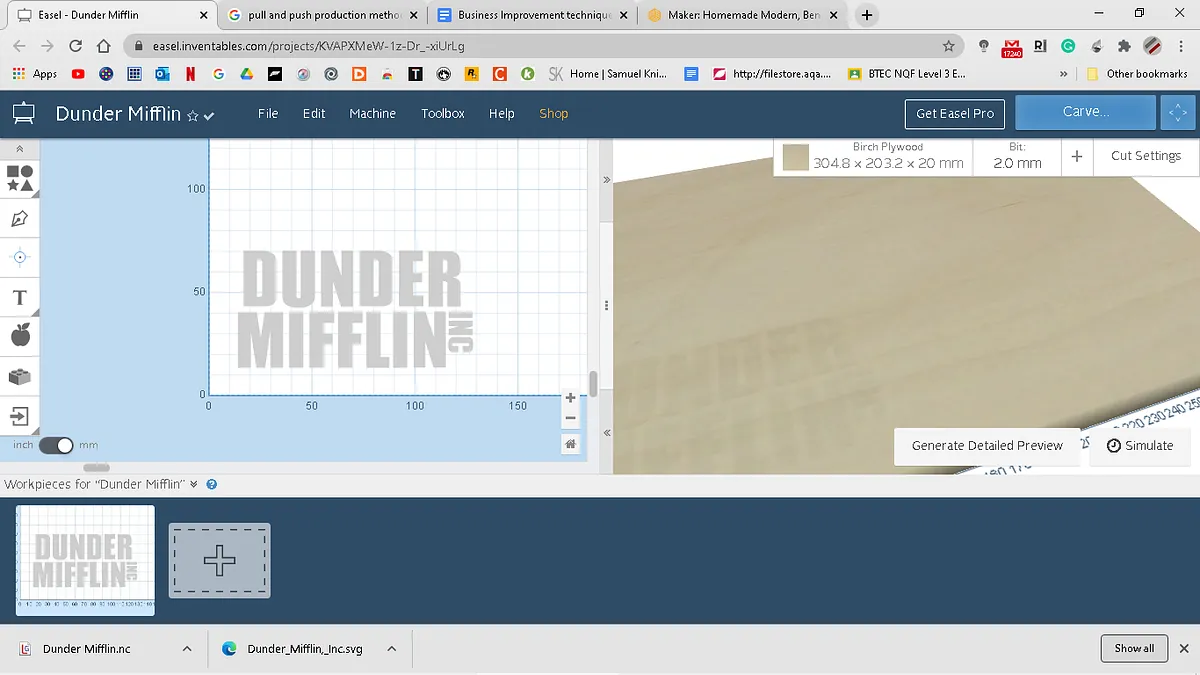
Task: Click the canvas horizontal scrollbar handle
Action: (x=96, y=468)
